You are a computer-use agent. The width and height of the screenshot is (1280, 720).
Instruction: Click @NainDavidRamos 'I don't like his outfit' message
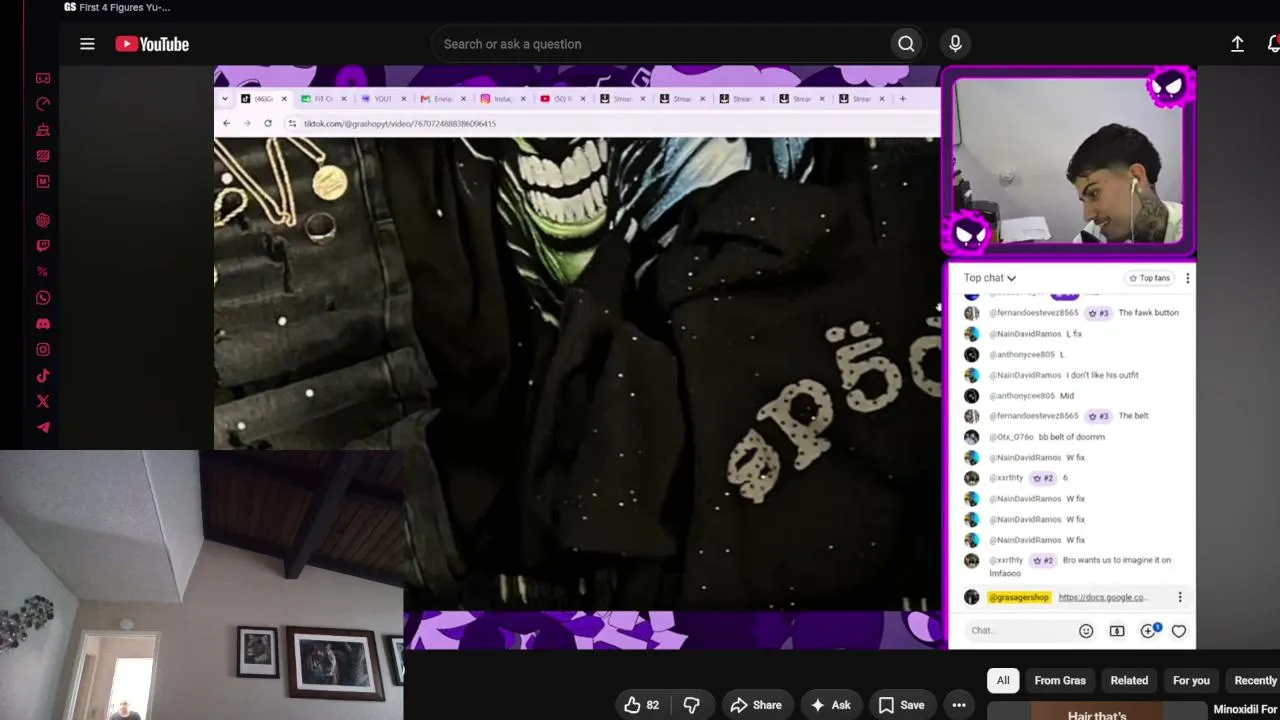click(x=1051, y=375)
